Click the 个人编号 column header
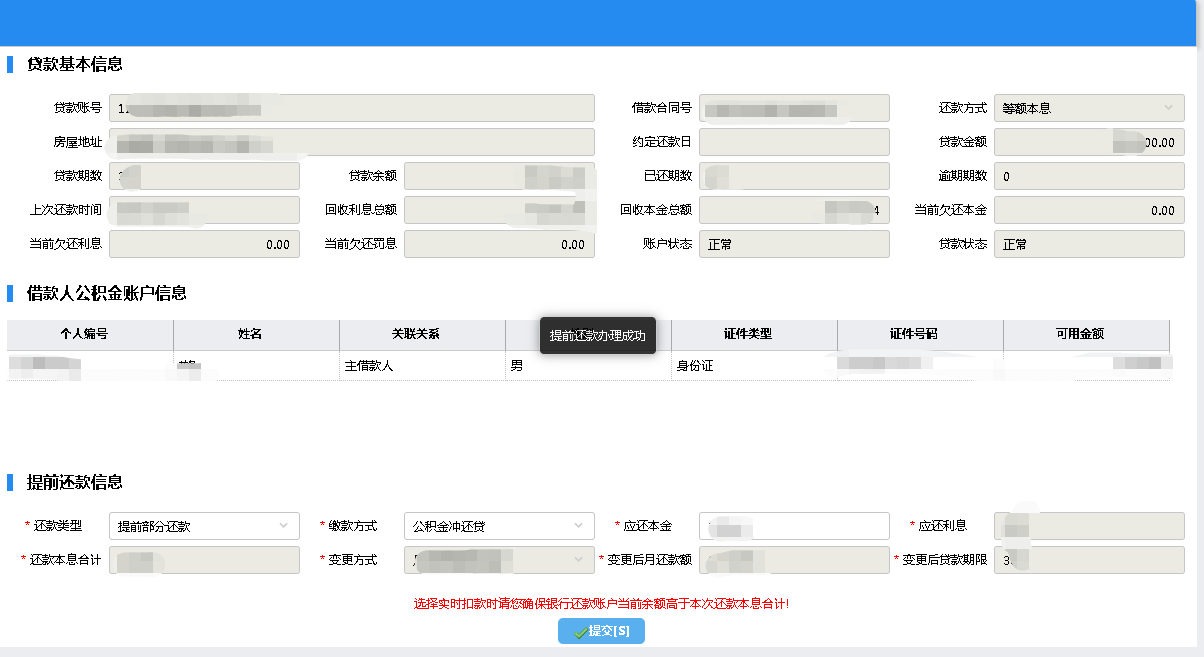The width and height of the screenshot is (1204, 657). coord(90,334)
